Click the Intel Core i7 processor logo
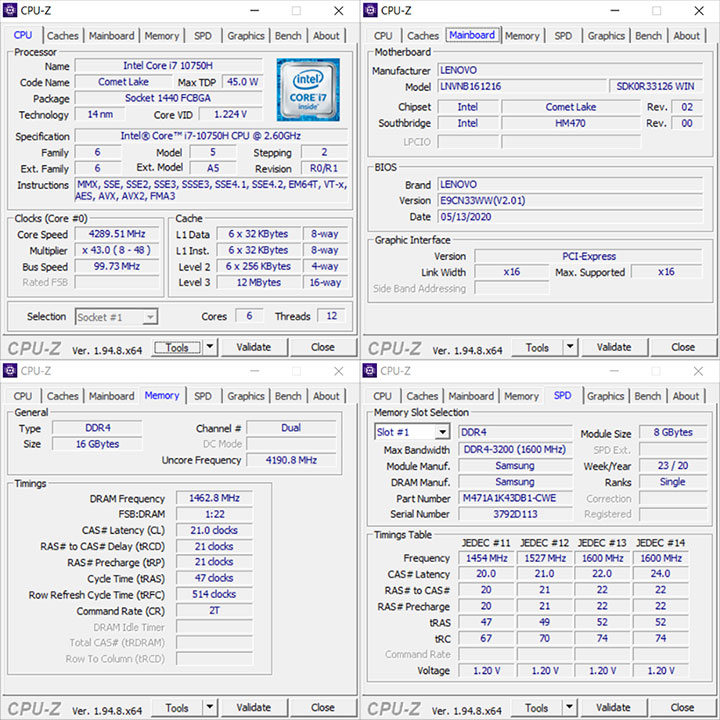720x720 pixels. coord(308,90)
